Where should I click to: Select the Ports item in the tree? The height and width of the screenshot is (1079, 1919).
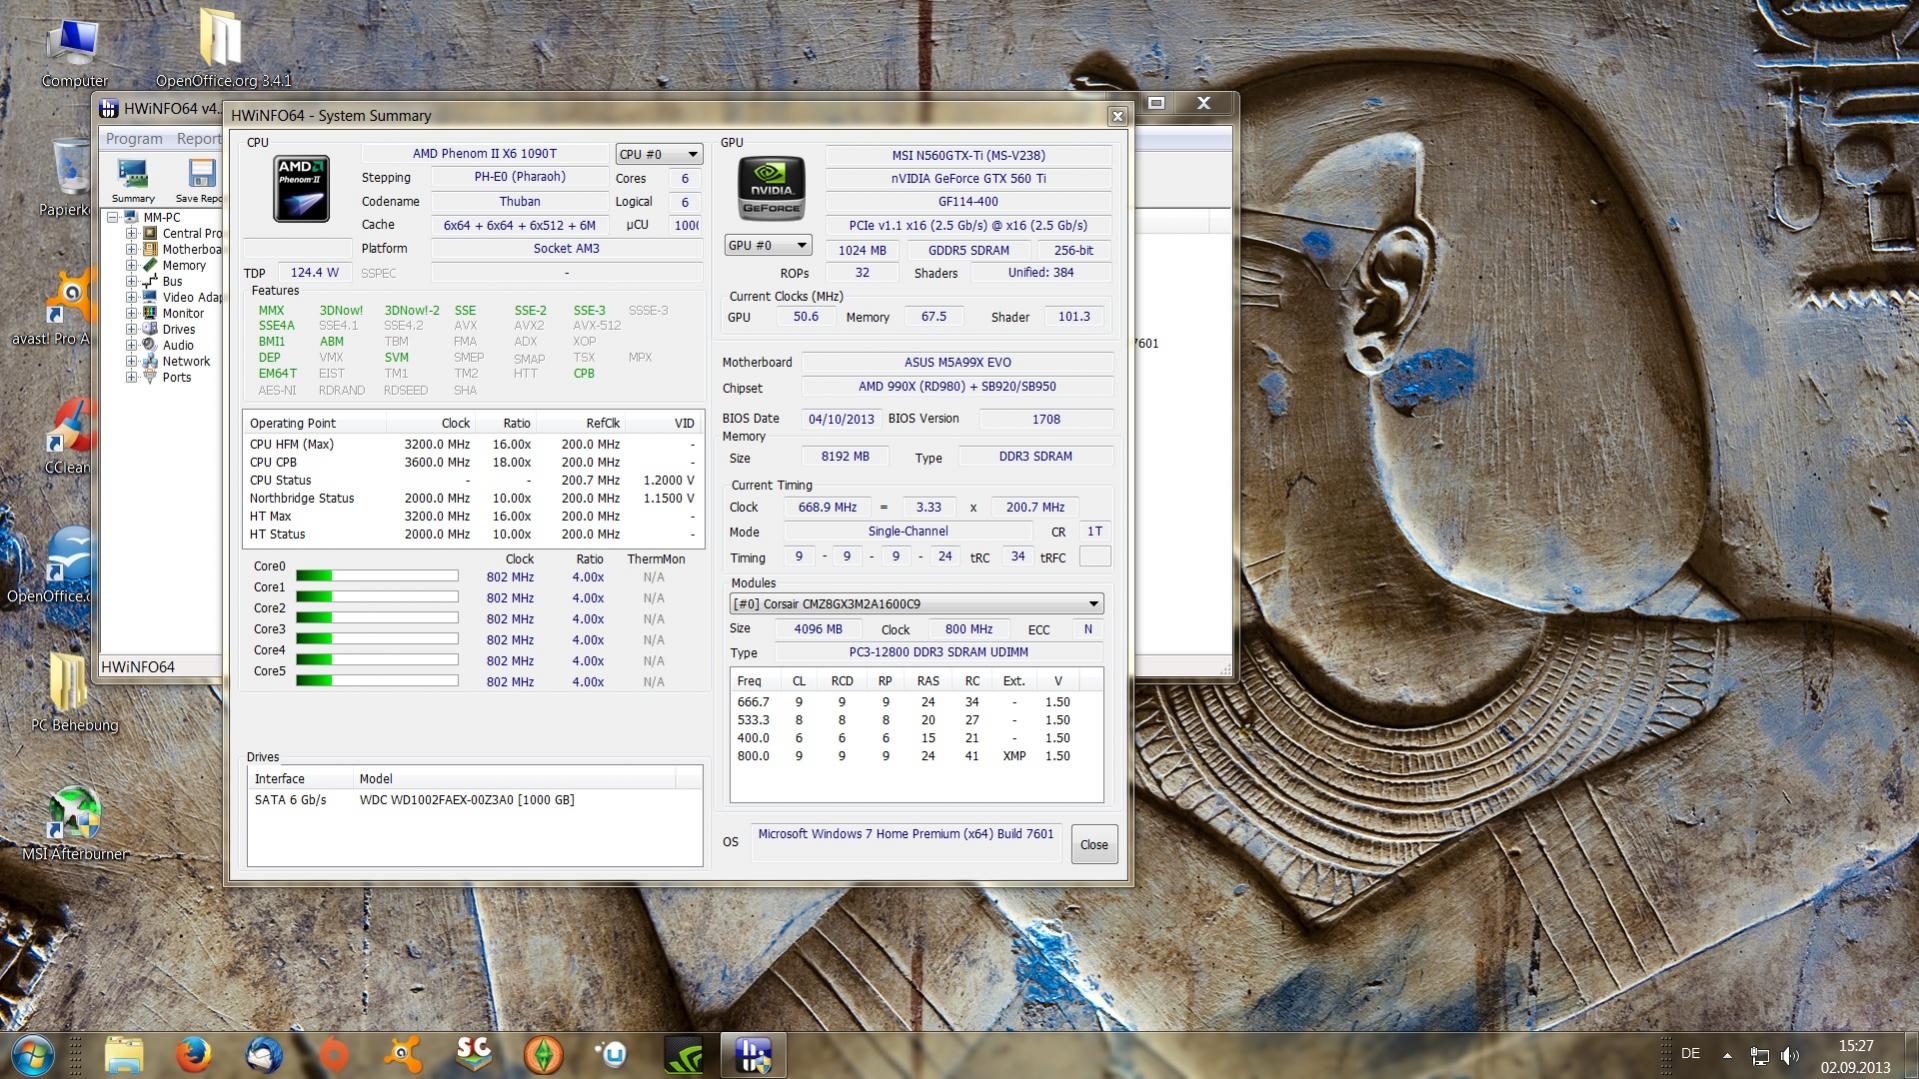[176, 377]
